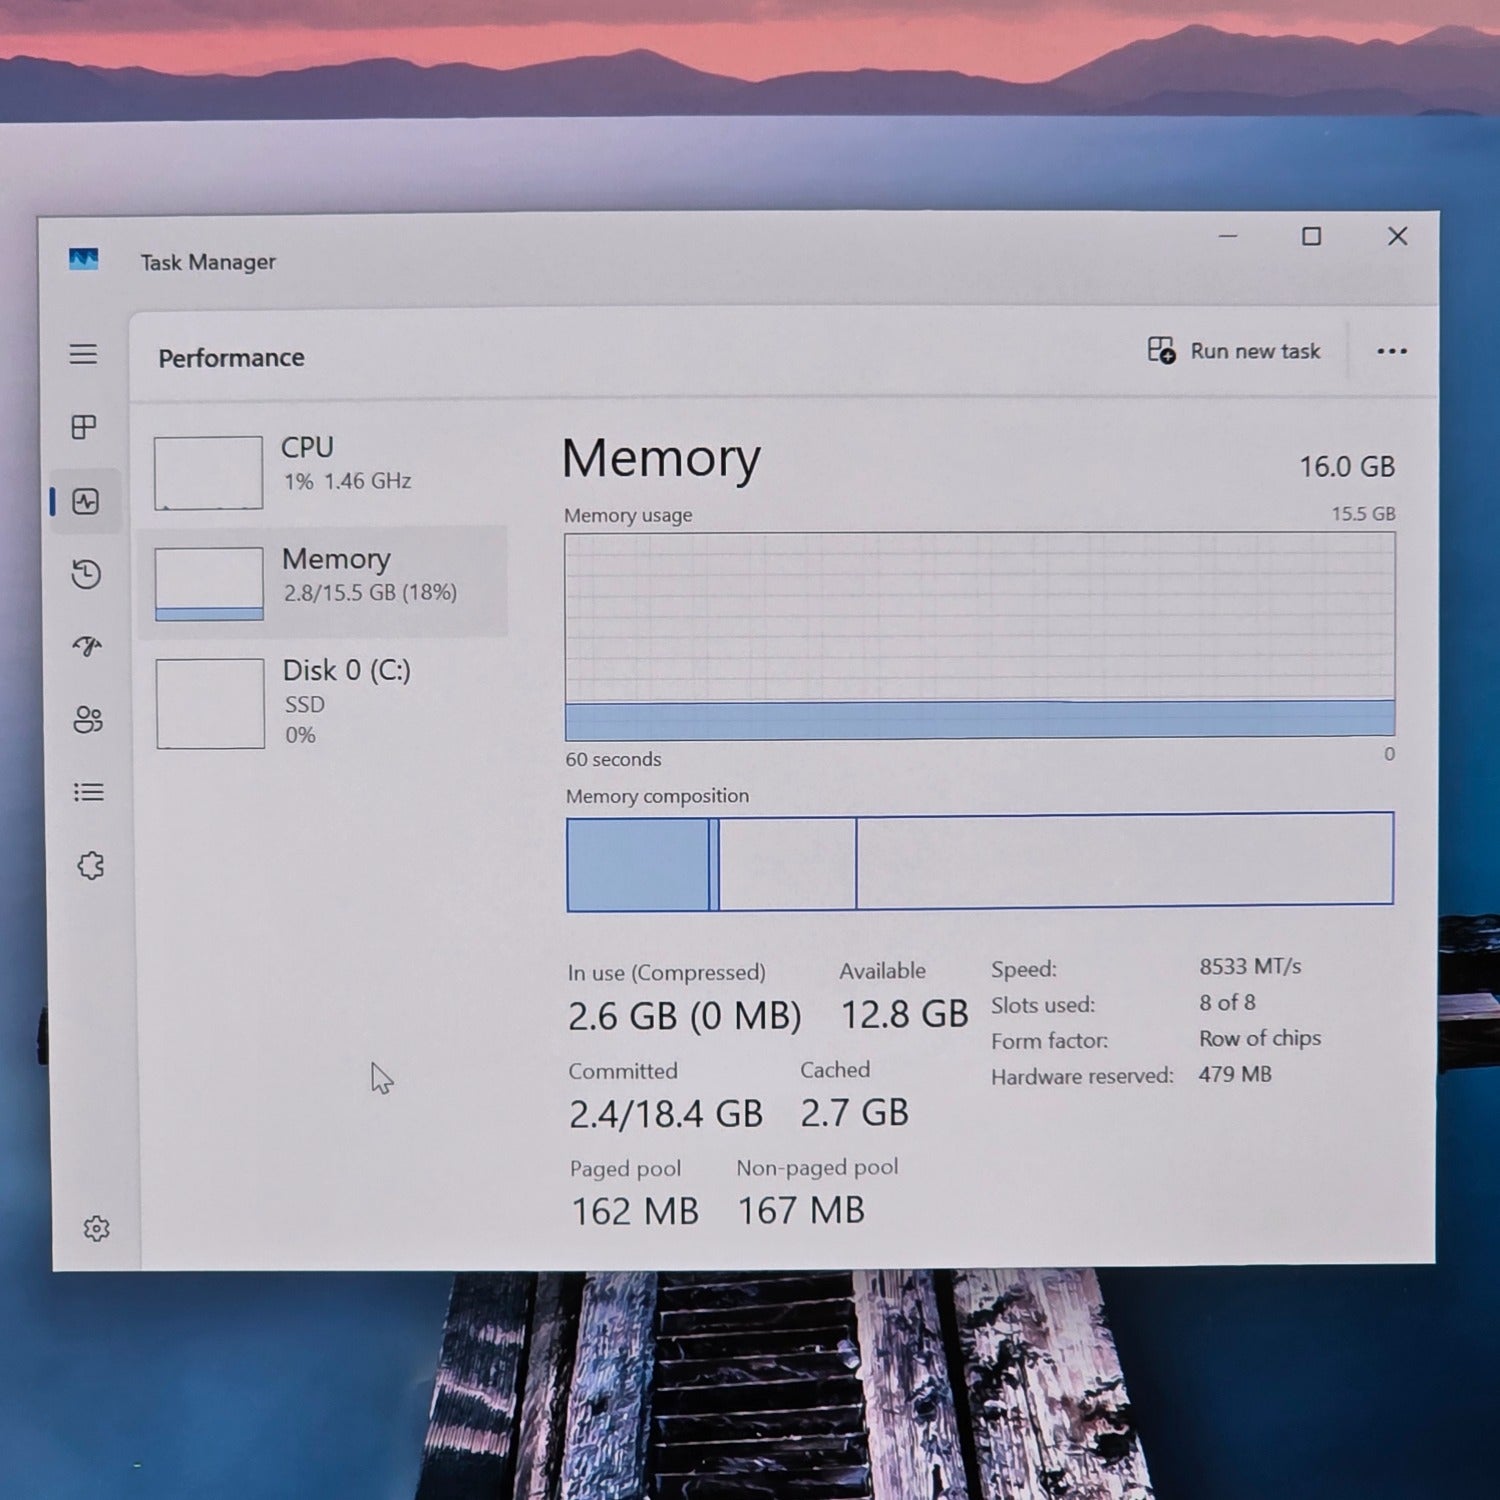Select the Performance page icon
The height and width of the screenshot is (1500, 1500).
coord(86,501)
